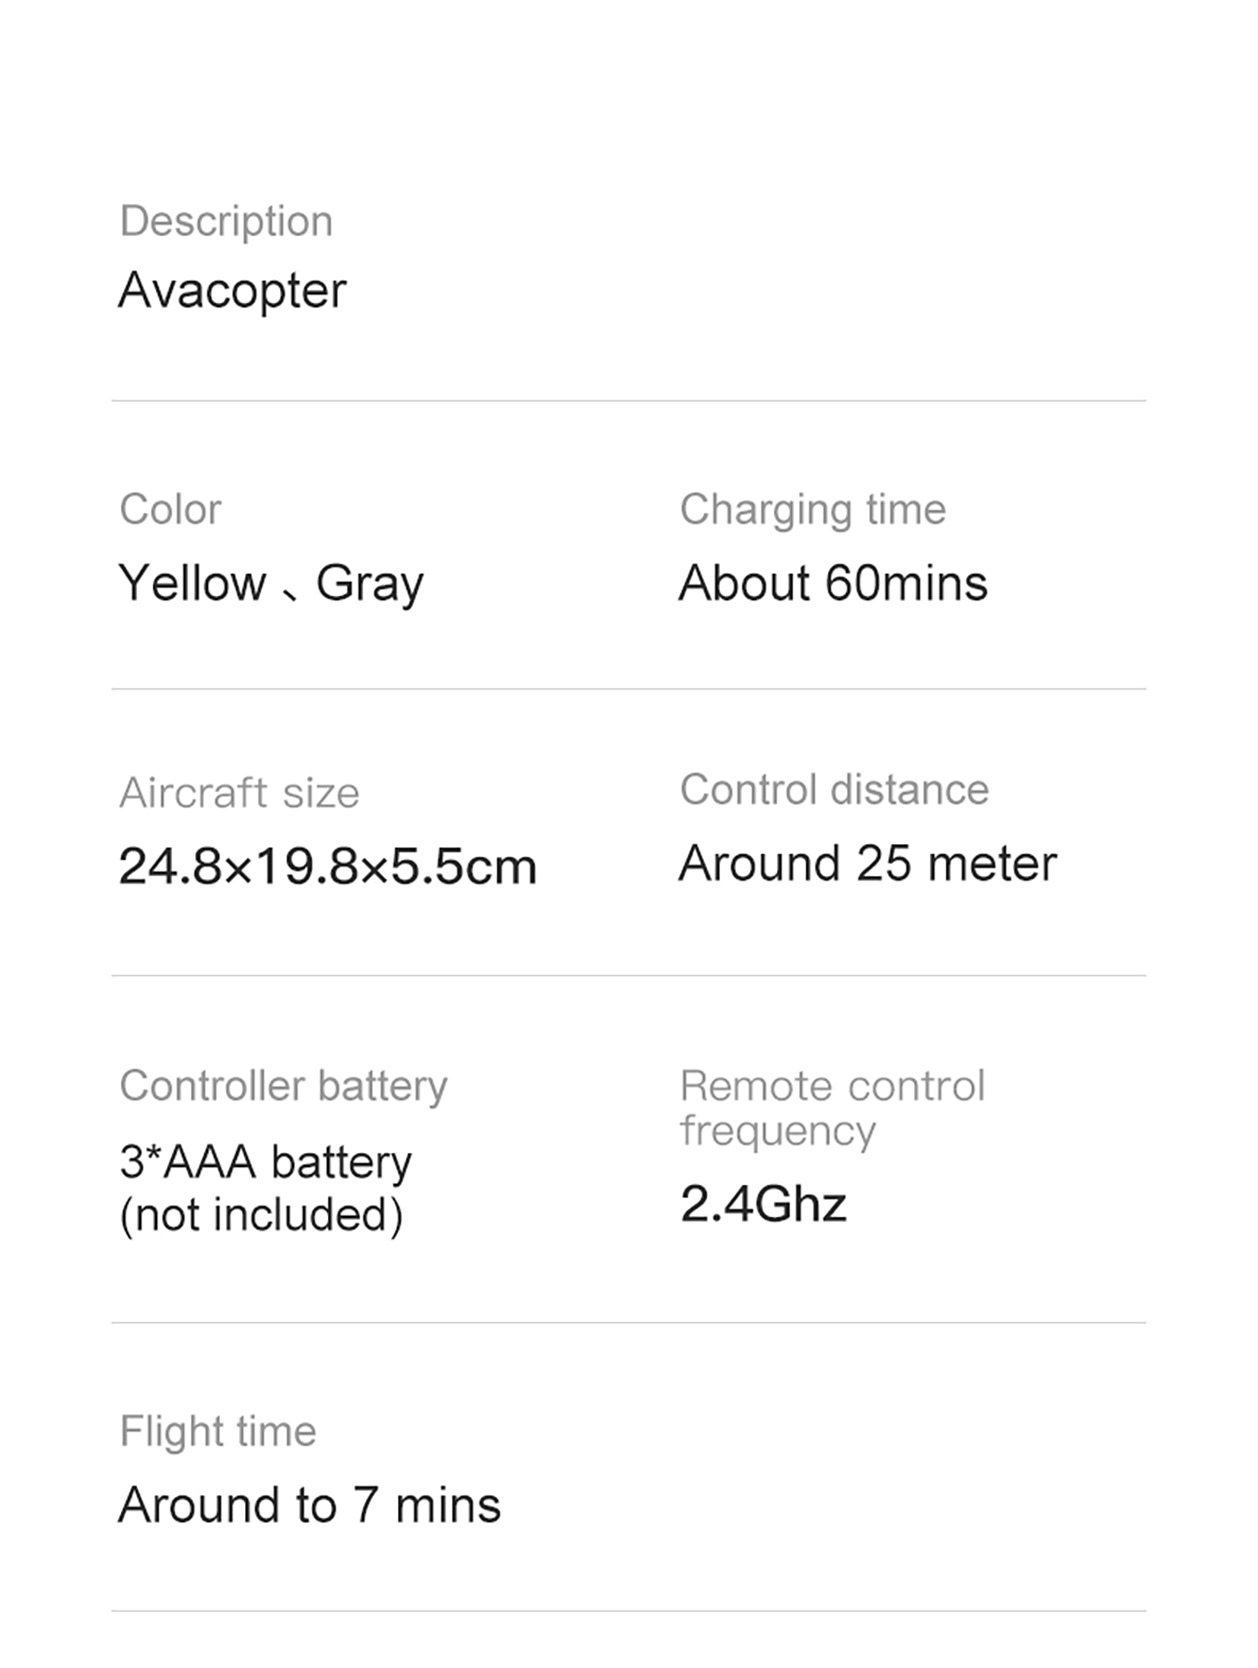Click the Charging time label
This screenshot has width=1258, height=1668.
click(x=813, y=511)
